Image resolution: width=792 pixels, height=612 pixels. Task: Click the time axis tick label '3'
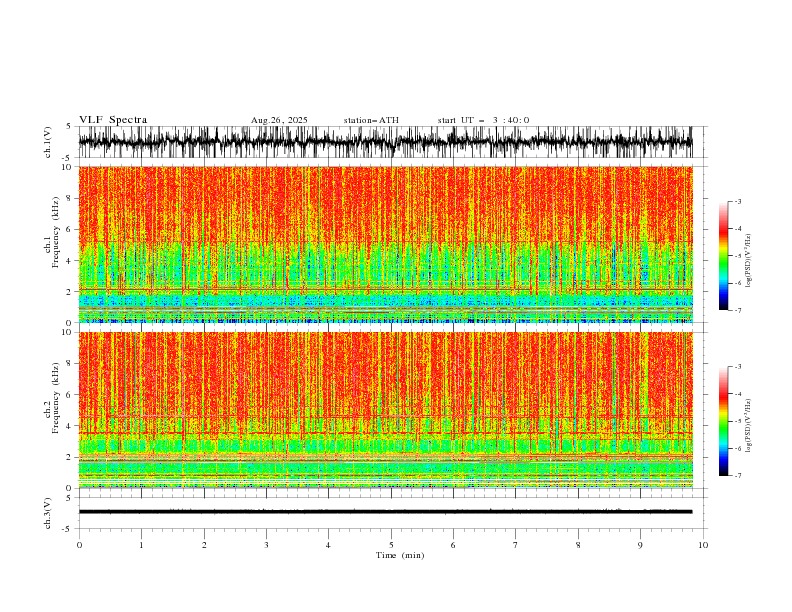coord(266,545)
